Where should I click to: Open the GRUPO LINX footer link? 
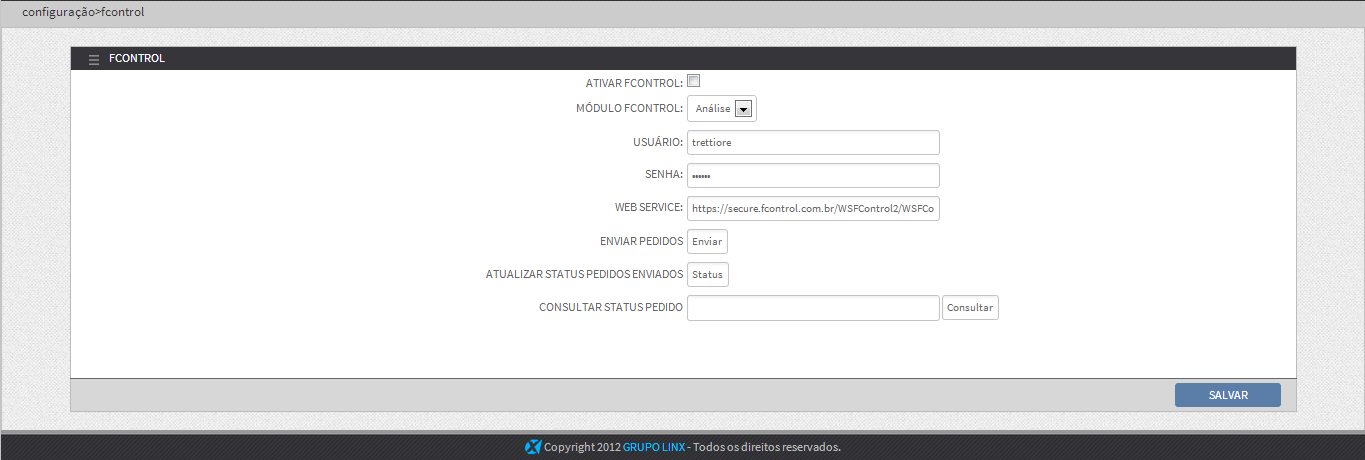point(654,447)
